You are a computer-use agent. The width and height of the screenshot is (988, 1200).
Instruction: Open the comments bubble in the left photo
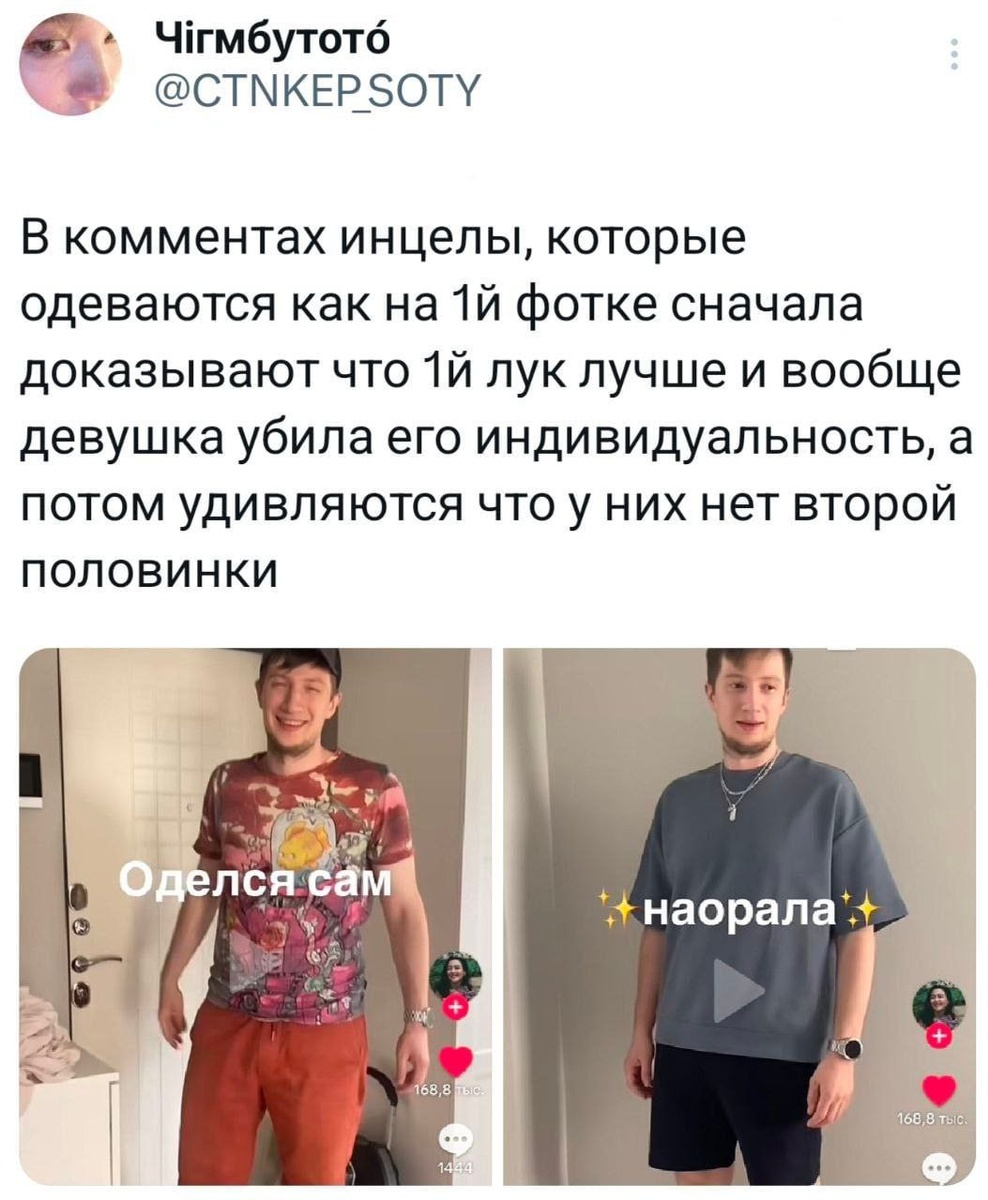point(456,1141)
